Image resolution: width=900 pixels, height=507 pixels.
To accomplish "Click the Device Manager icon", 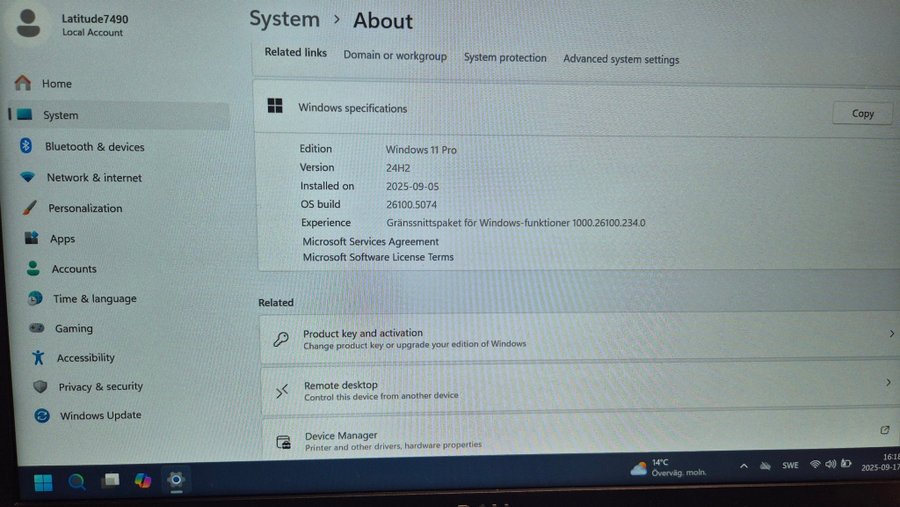I will click(284, 442).
